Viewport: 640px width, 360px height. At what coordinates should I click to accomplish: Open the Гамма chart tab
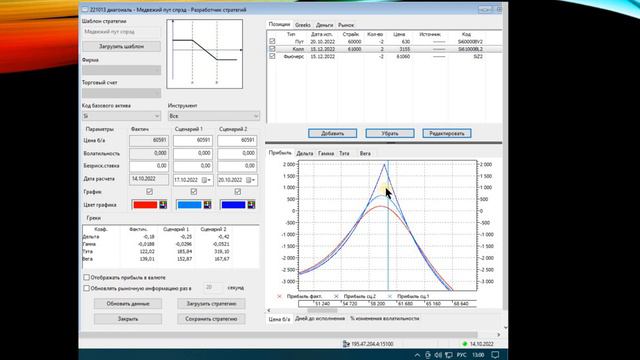click(326, 153)
